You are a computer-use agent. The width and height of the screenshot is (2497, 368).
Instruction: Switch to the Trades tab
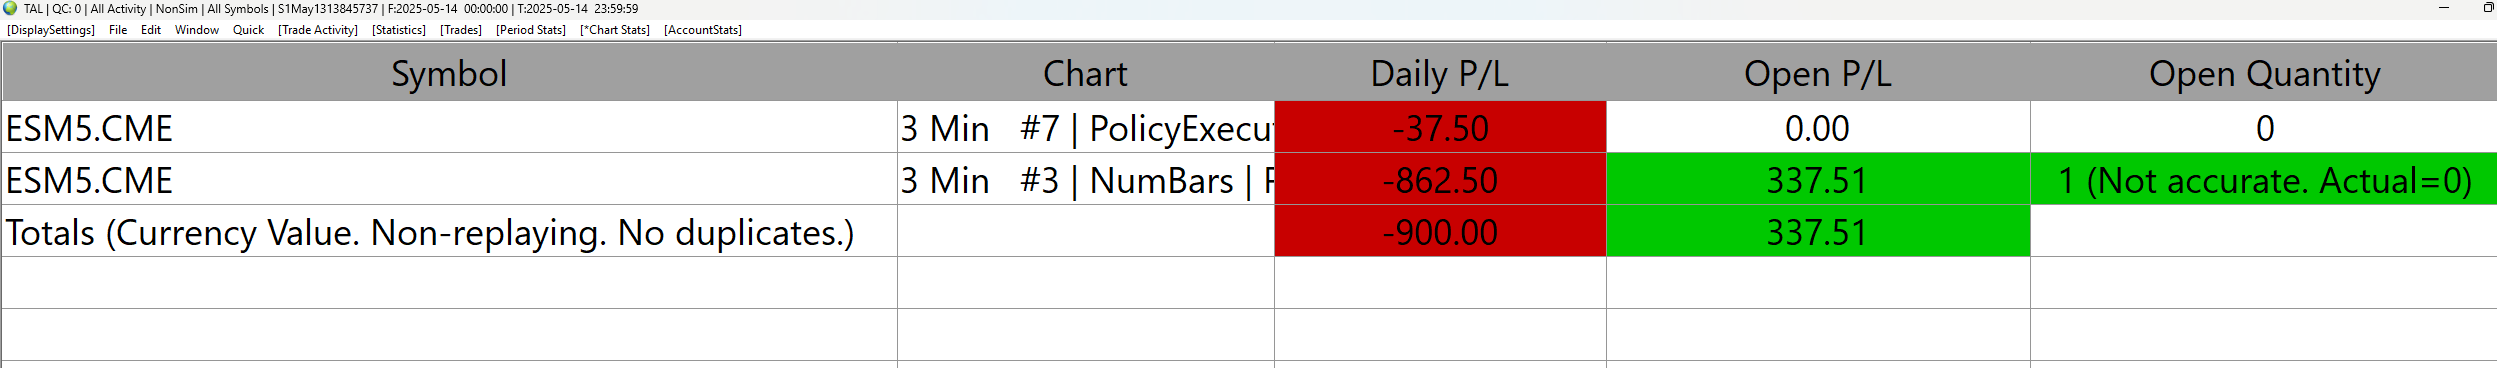[461, 30]
